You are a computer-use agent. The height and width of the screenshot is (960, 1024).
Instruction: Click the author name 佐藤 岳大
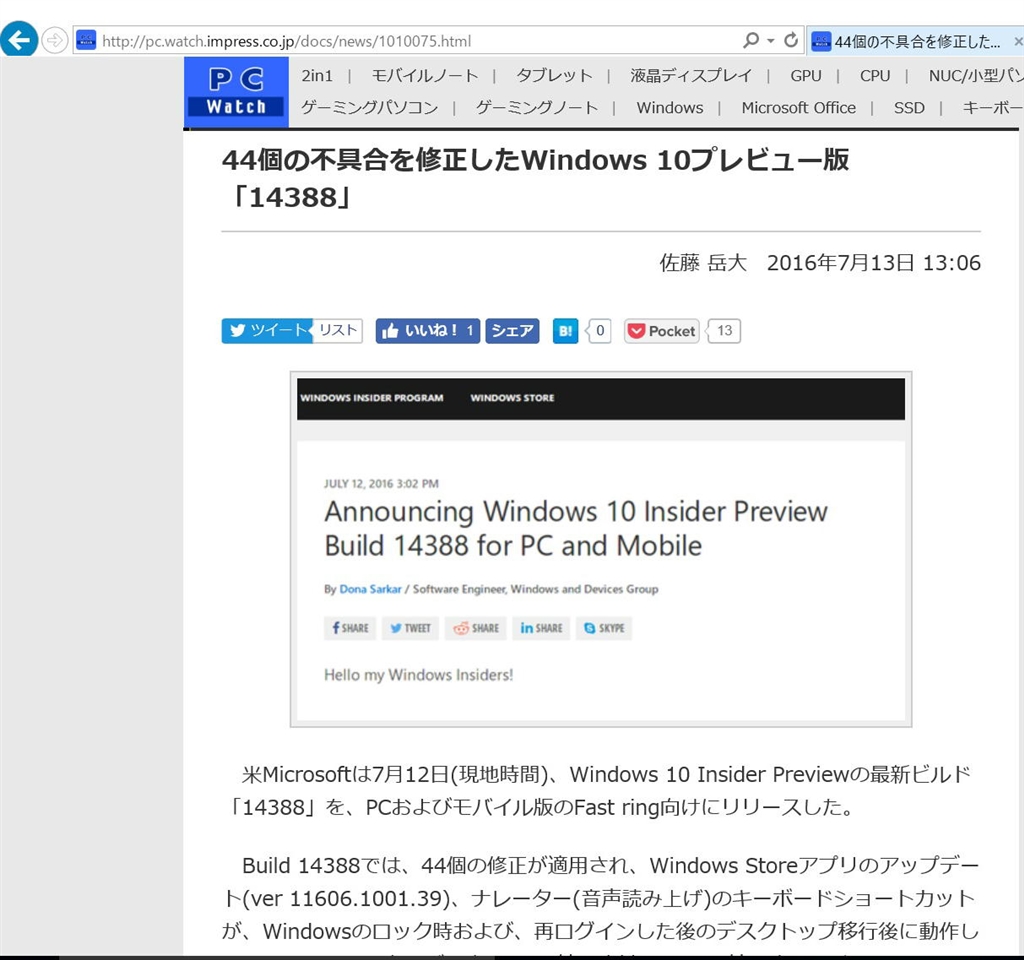(703, 263)
